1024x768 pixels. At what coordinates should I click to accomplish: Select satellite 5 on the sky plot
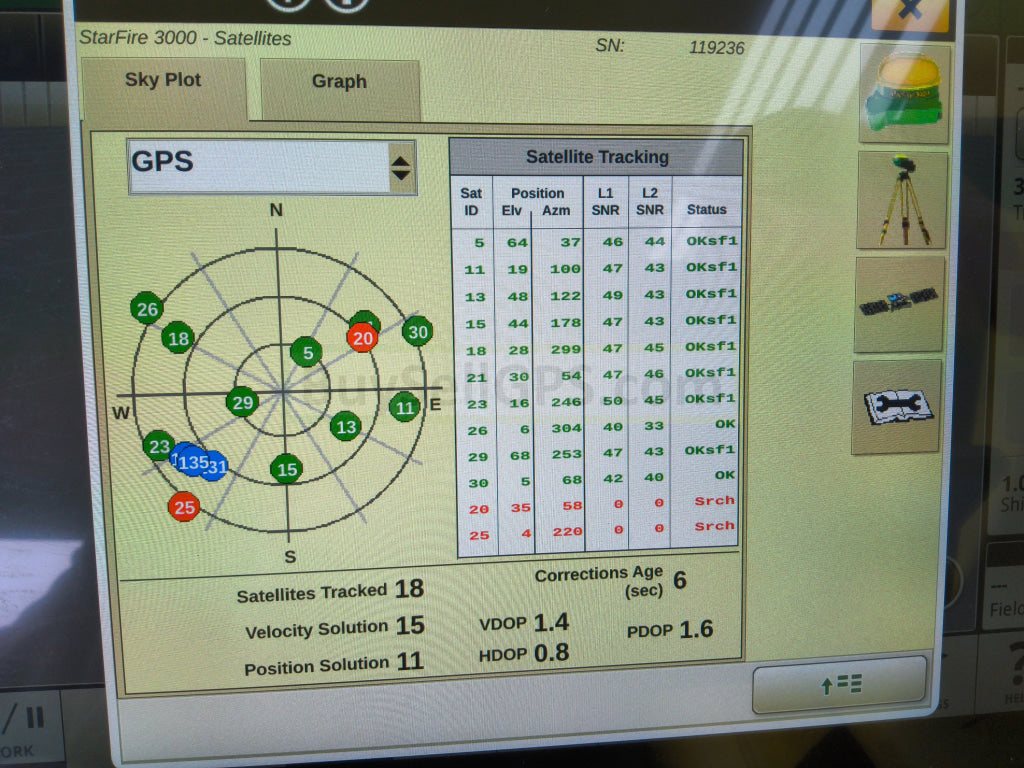click(306, 353)
